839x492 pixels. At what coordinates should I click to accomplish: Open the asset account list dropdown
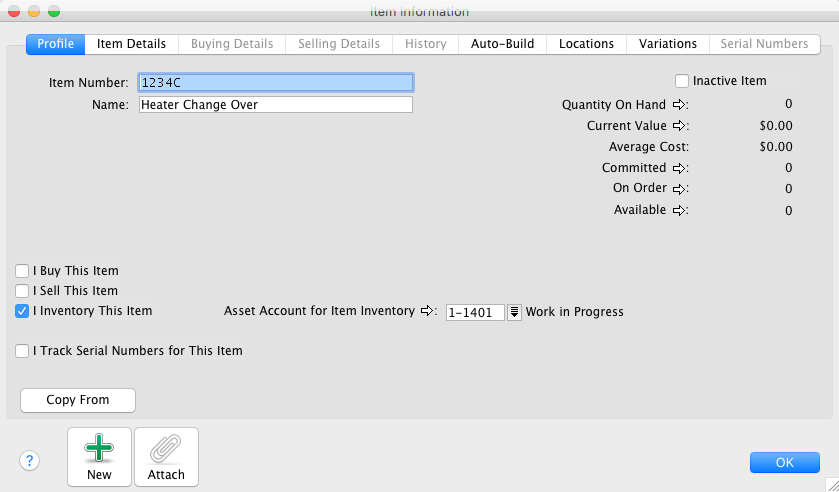click(515, 312)
